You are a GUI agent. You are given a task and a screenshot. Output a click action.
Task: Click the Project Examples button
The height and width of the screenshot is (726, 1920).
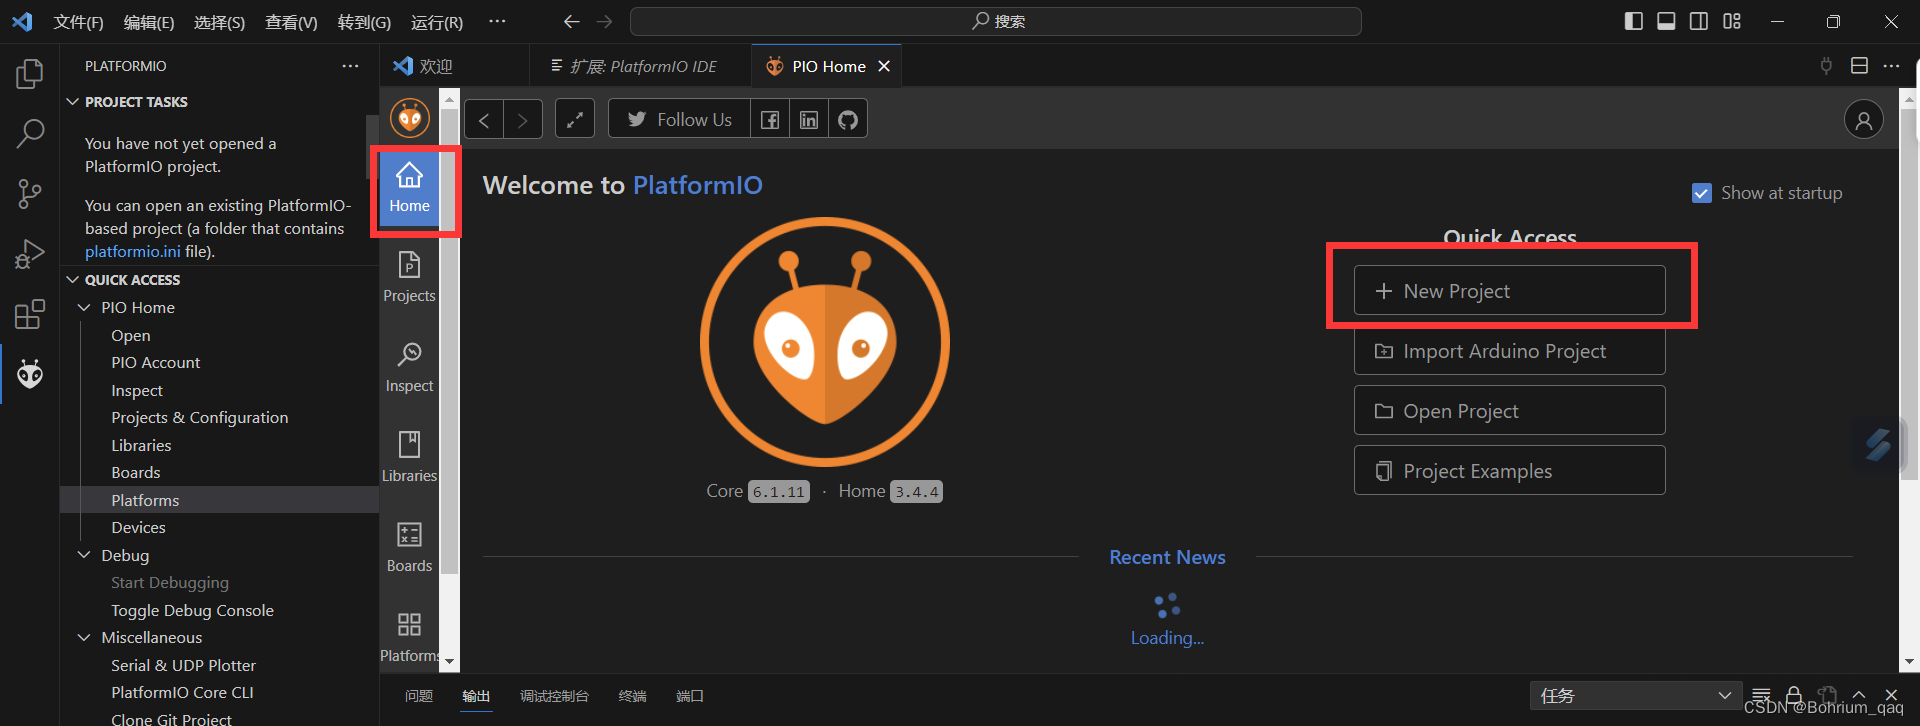point(1509,471)
